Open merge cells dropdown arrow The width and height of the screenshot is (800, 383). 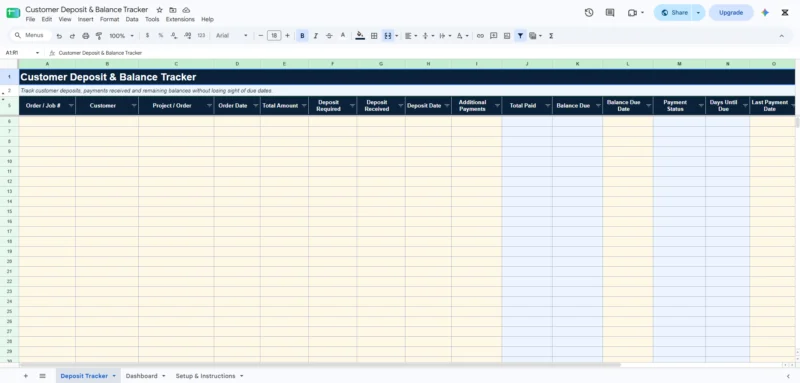coord(396,36)
